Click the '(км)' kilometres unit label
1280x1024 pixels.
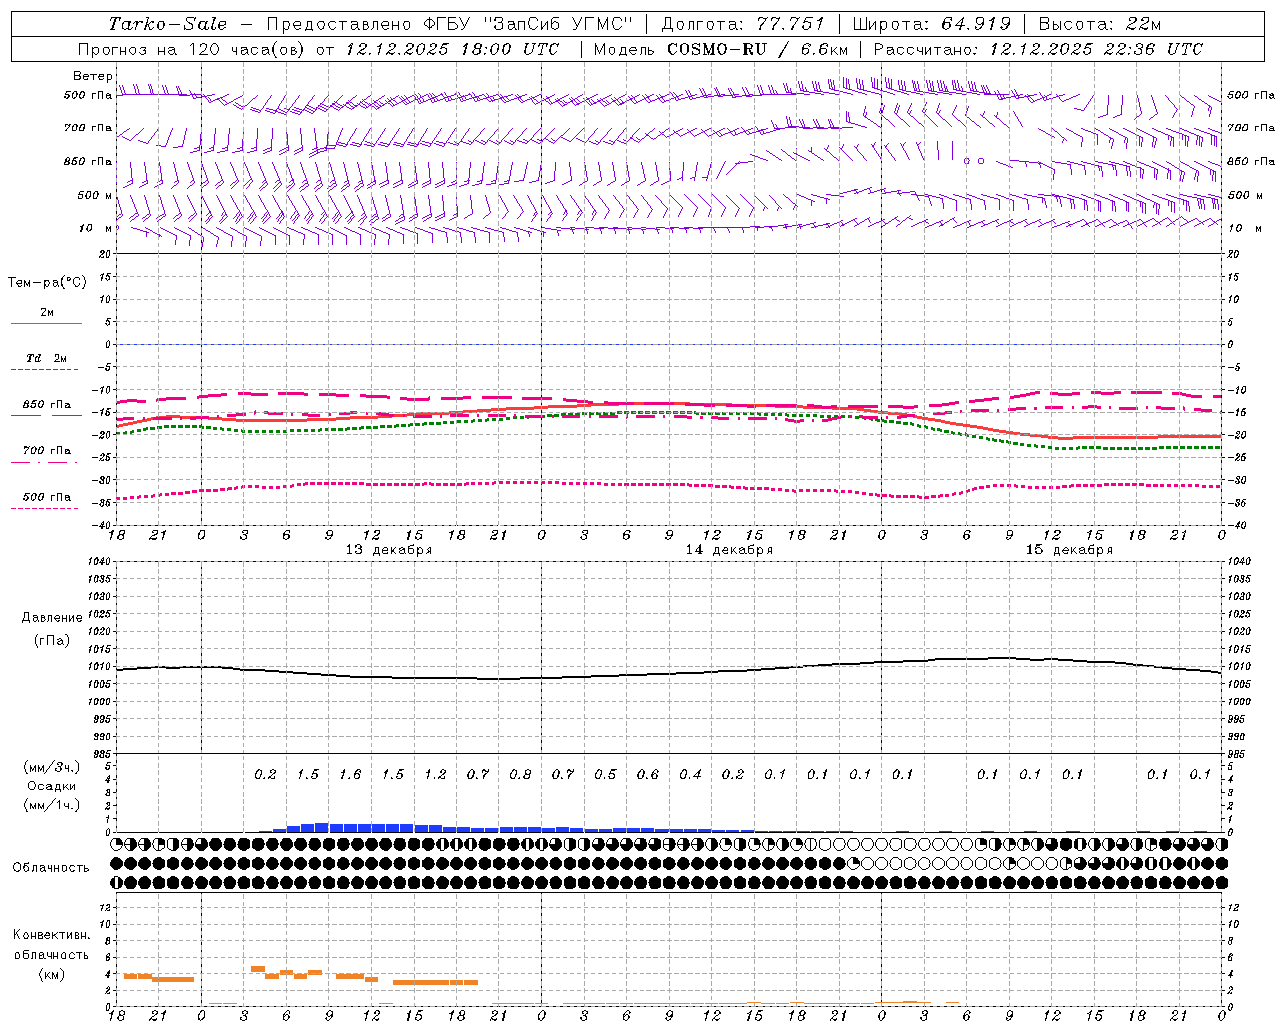51,974
